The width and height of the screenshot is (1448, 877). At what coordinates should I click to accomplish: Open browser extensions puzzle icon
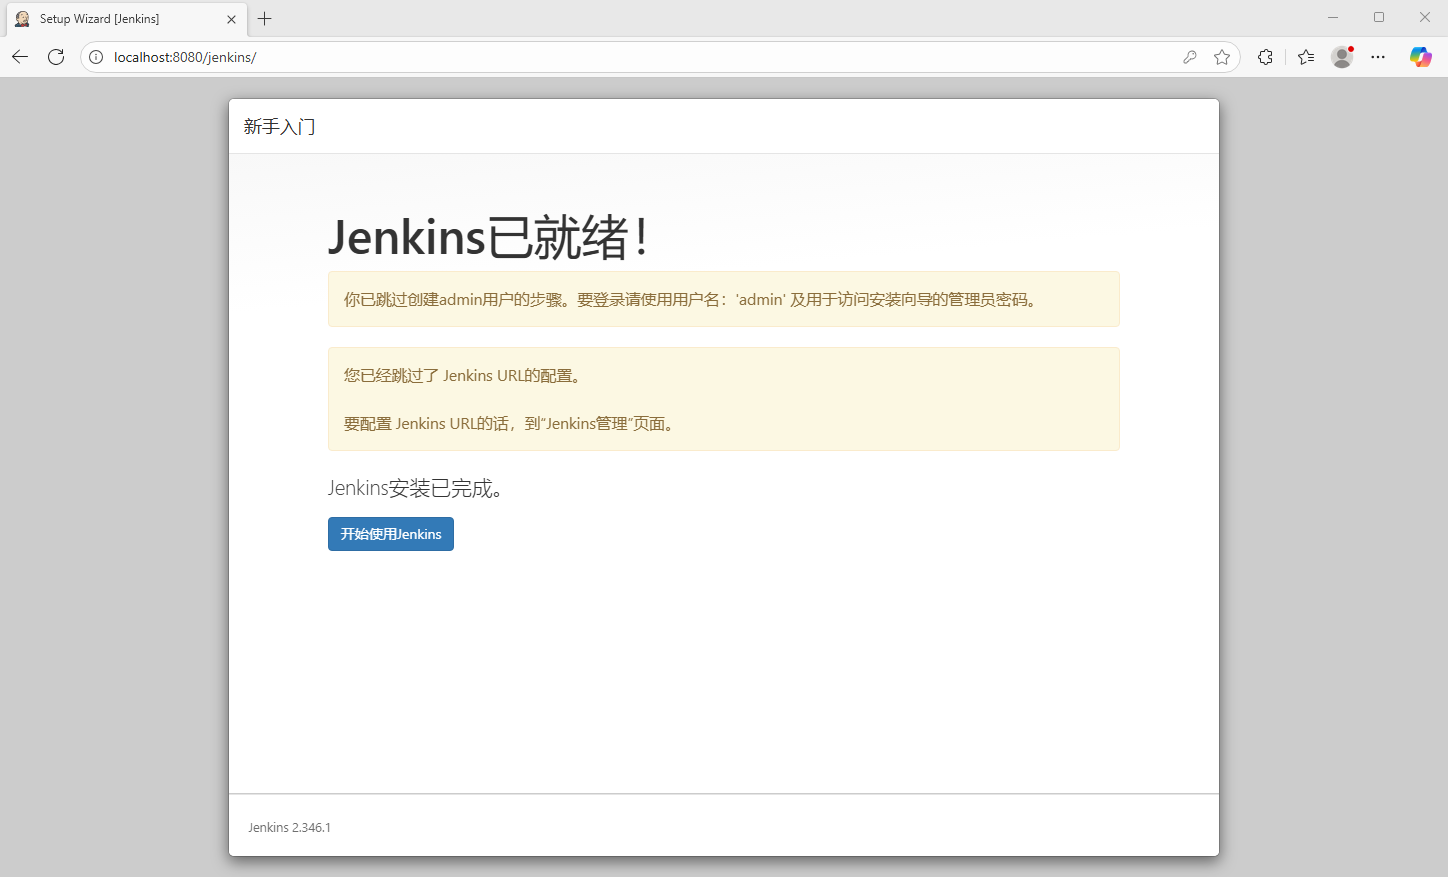click(x=1265, y=57)
